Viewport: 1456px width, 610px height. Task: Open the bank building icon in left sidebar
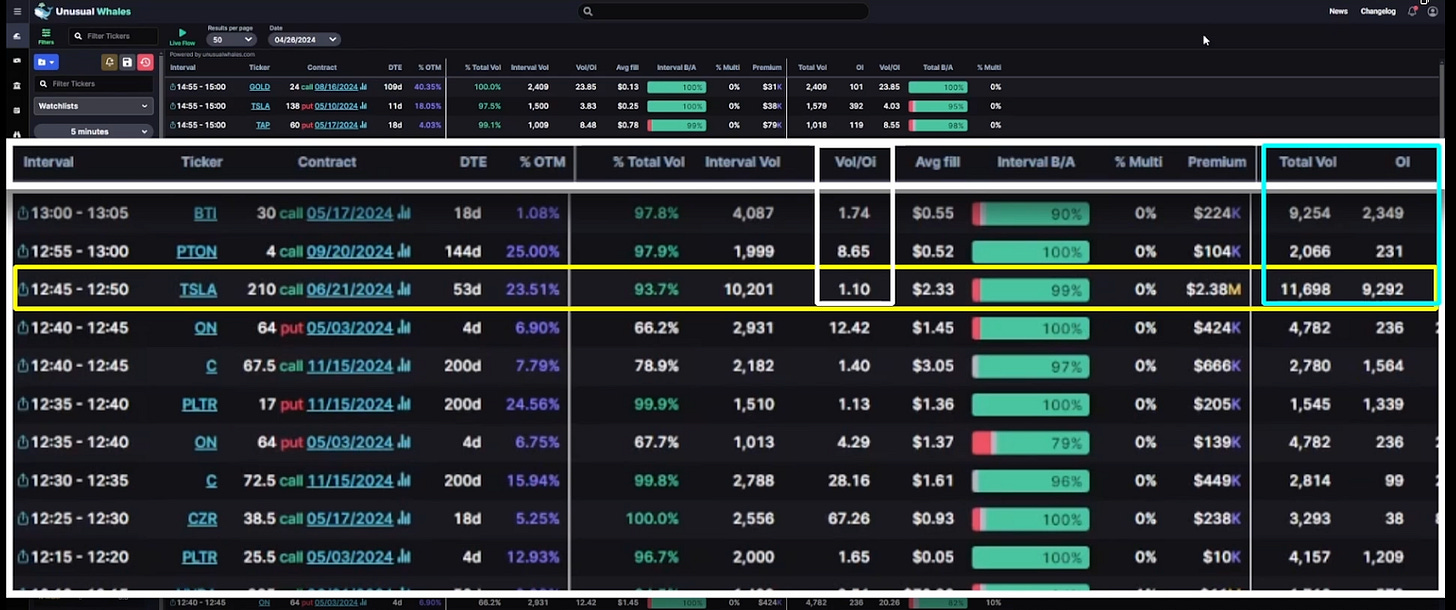tap(17, 86)
